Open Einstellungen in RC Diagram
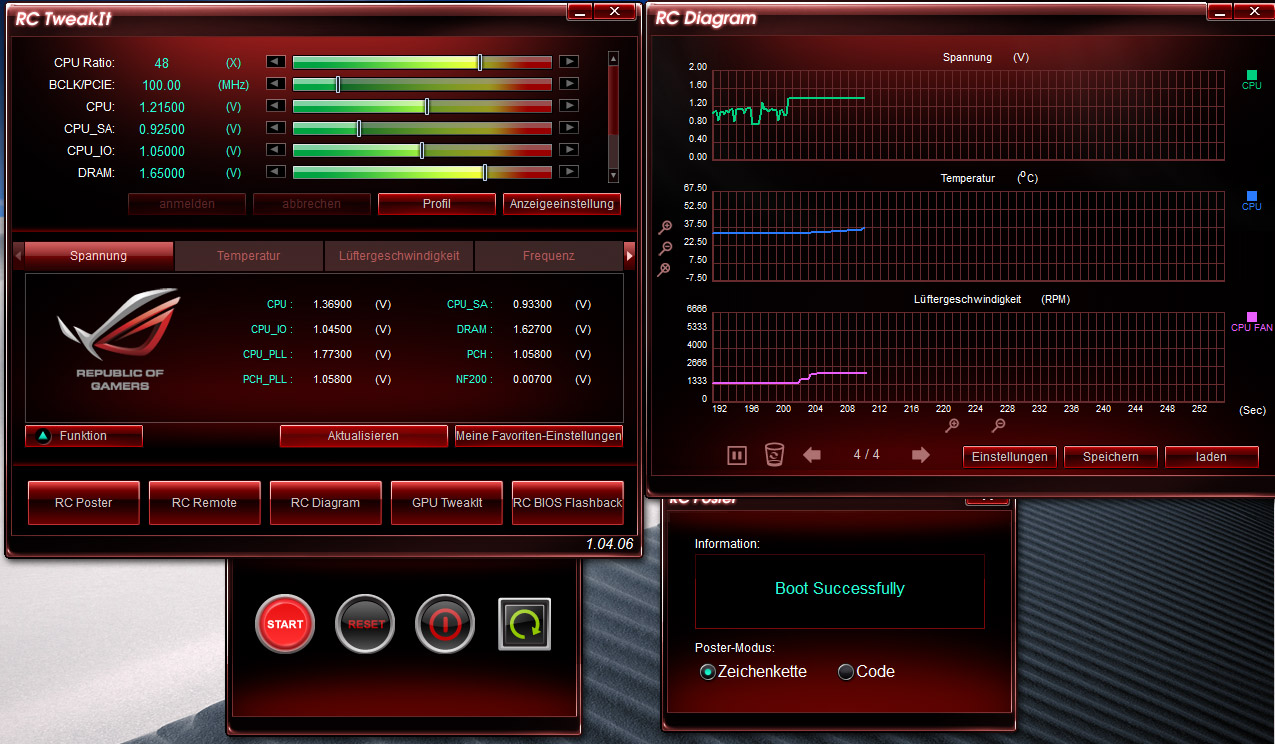 (x=1010, y=457)
